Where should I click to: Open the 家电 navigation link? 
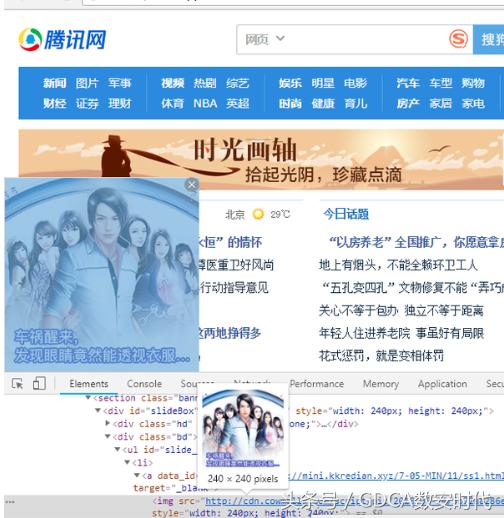point(473,104)
